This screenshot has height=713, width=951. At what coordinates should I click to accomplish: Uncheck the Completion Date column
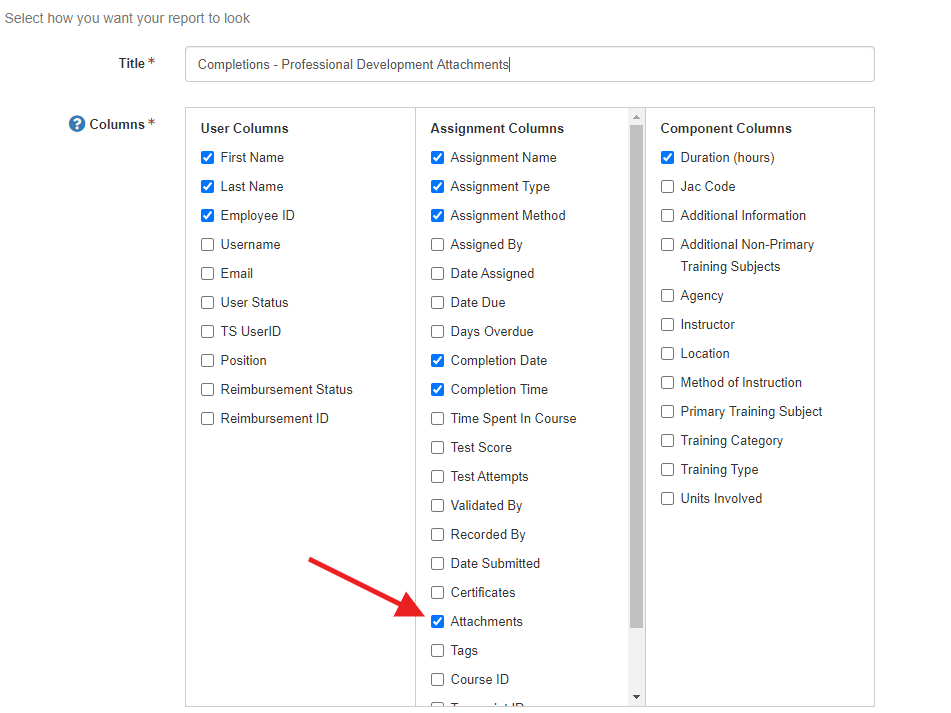tap(437, 360)
